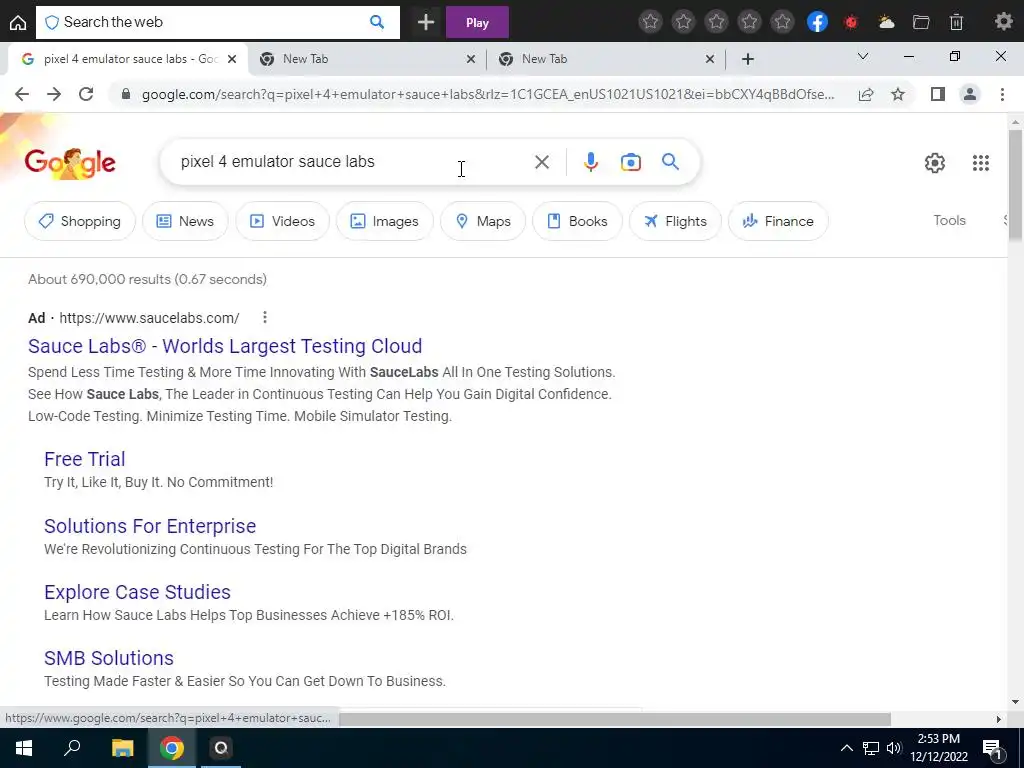The height and width of the screenshot is (768, 1024).
Task: Filter results by News
Action: [185, 221]
